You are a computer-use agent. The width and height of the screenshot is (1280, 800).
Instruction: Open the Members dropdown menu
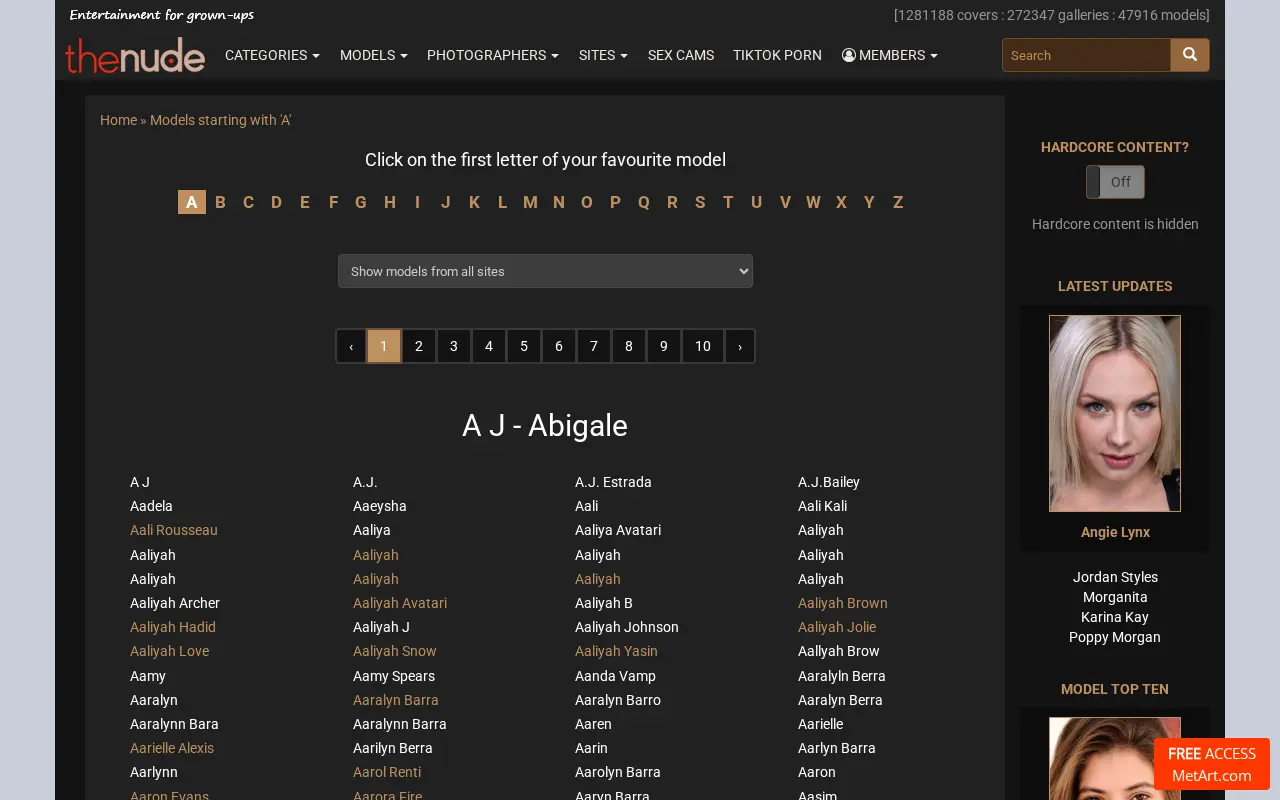click(890, 55)
